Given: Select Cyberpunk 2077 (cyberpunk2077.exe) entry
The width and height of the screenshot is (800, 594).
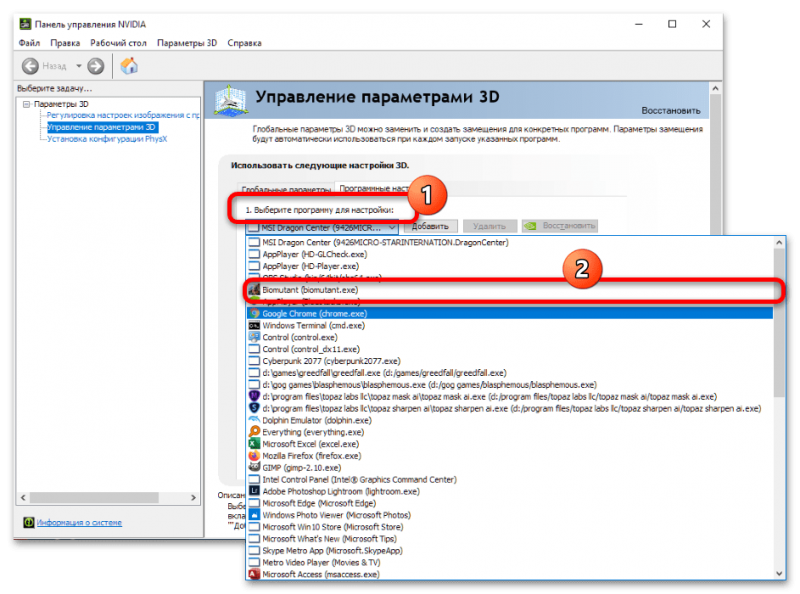Looking at the screenshot, I should tap(510, 361).
